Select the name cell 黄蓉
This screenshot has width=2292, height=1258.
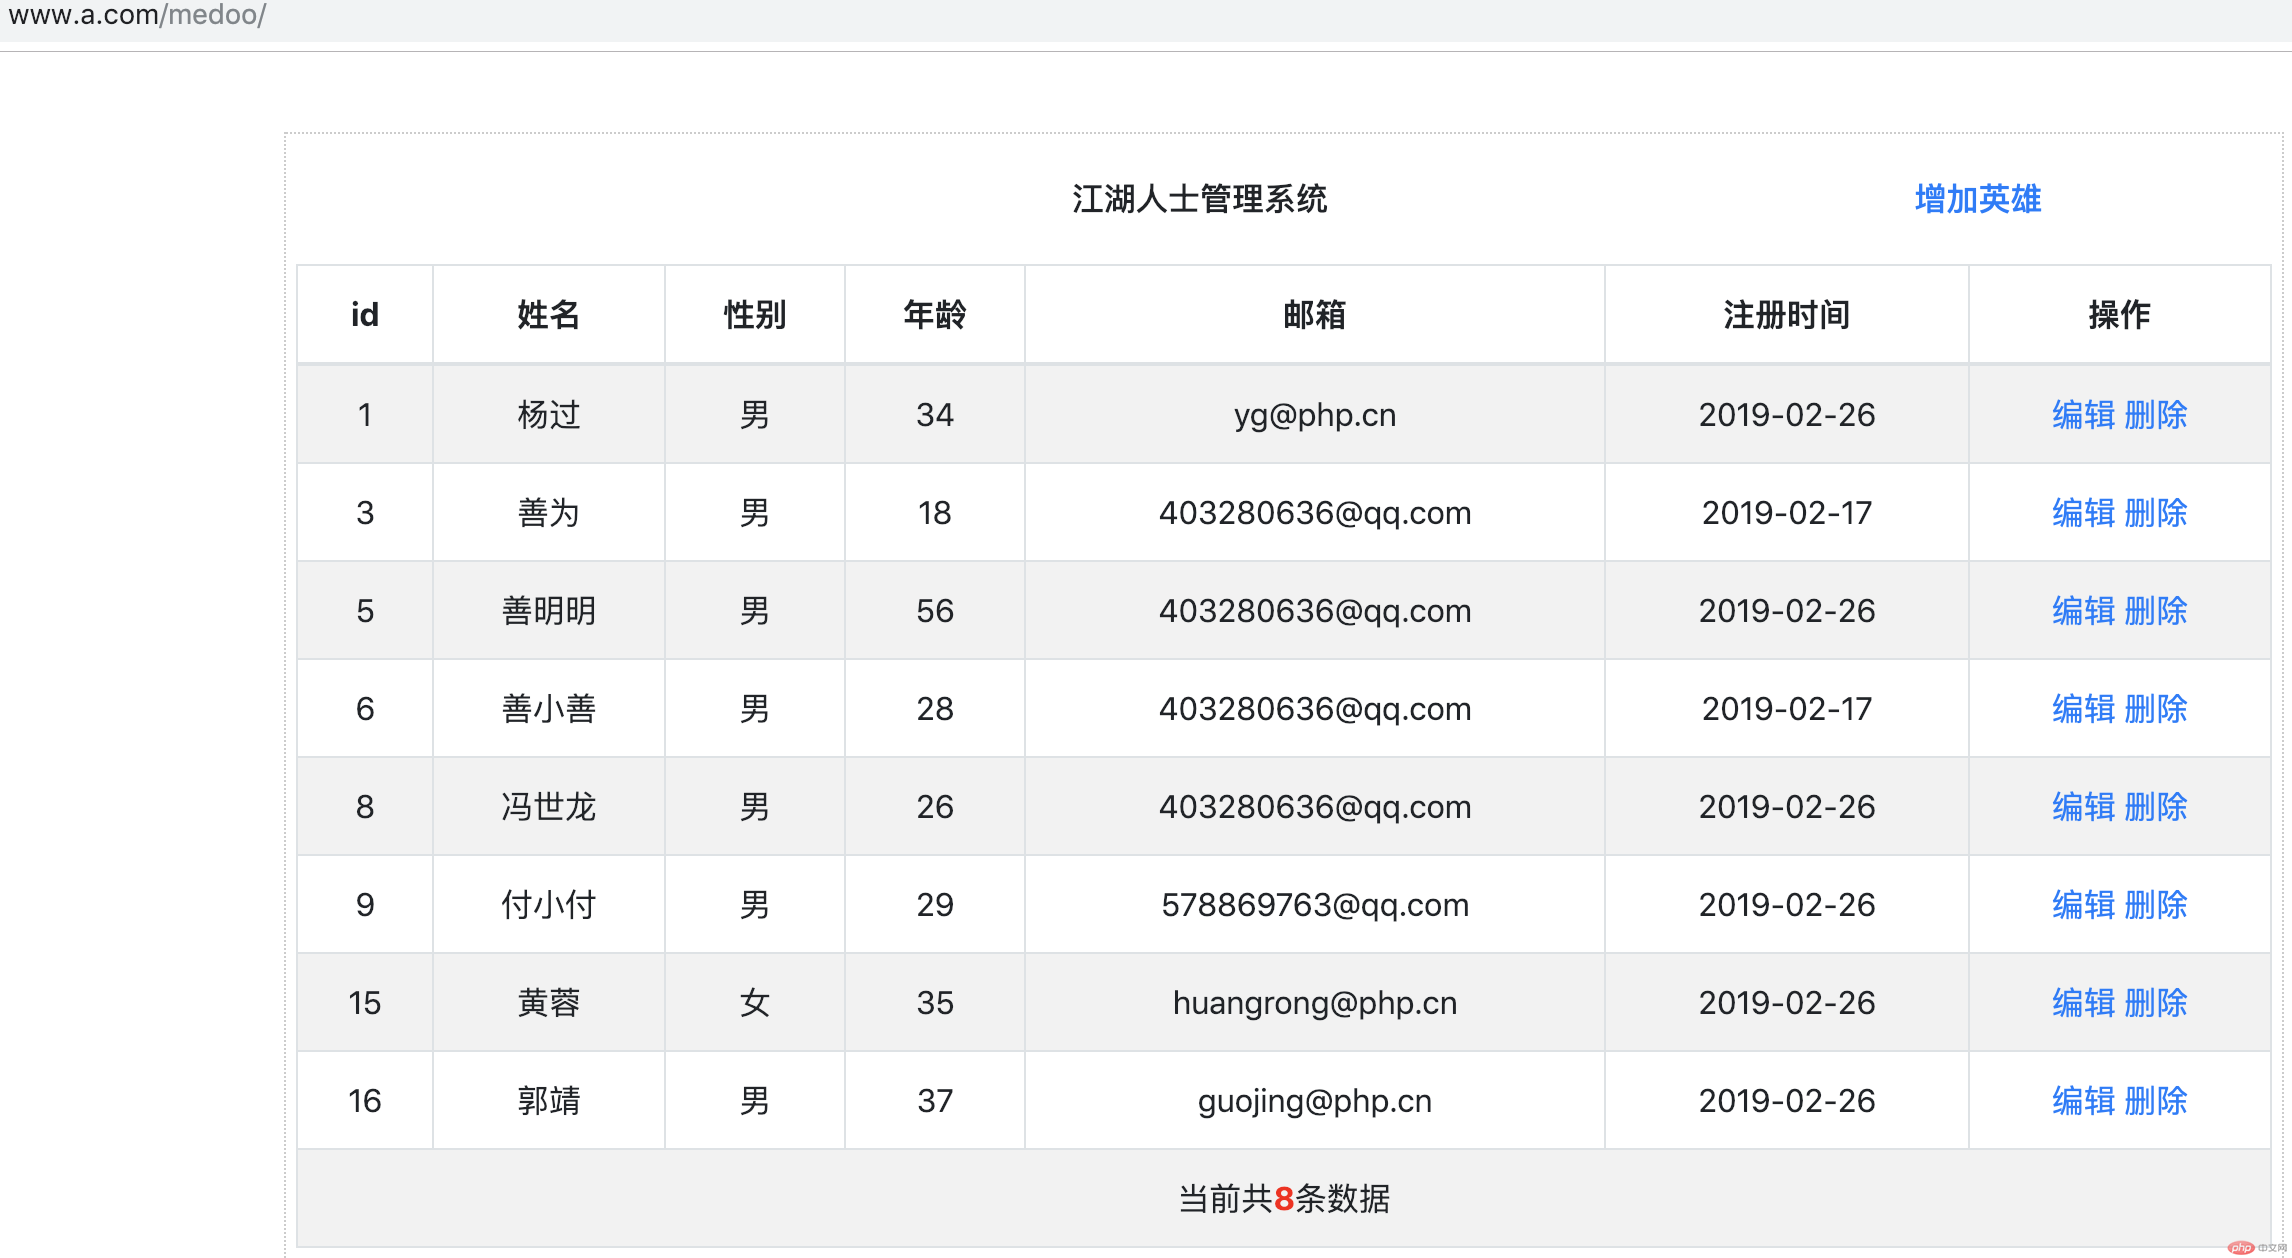[548, 1003]
